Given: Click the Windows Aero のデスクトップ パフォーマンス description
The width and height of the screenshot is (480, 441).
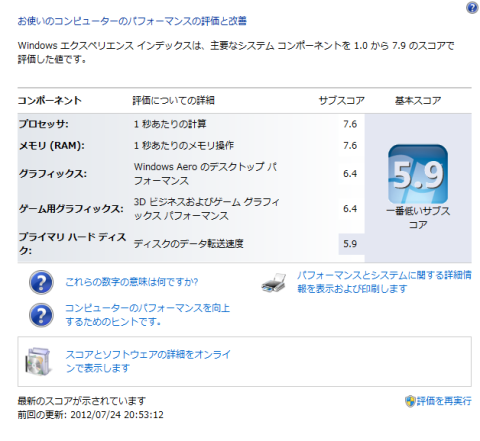Looking at the screenshot, I should tap(205, 174).
